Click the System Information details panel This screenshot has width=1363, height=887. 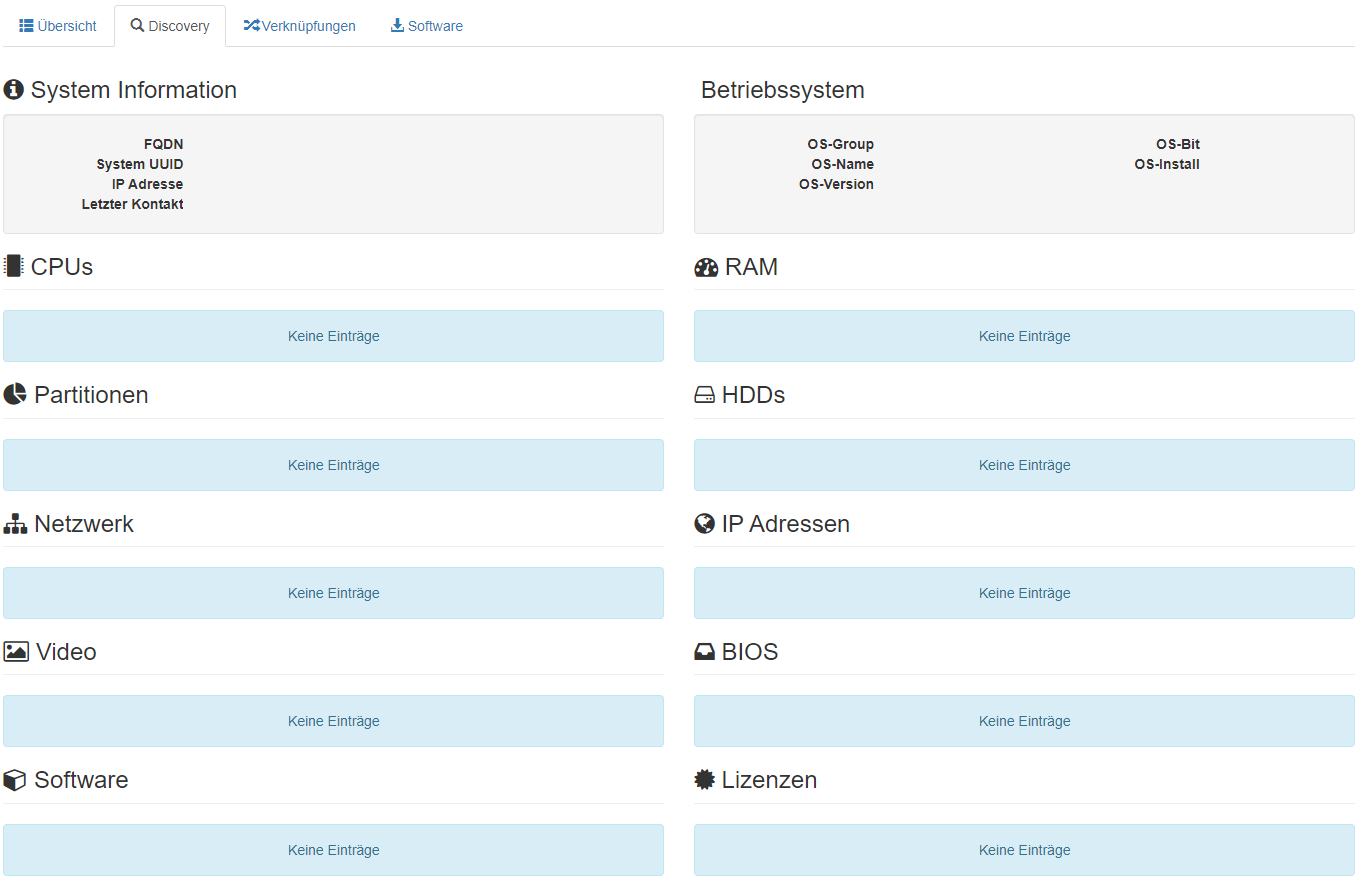333,174
